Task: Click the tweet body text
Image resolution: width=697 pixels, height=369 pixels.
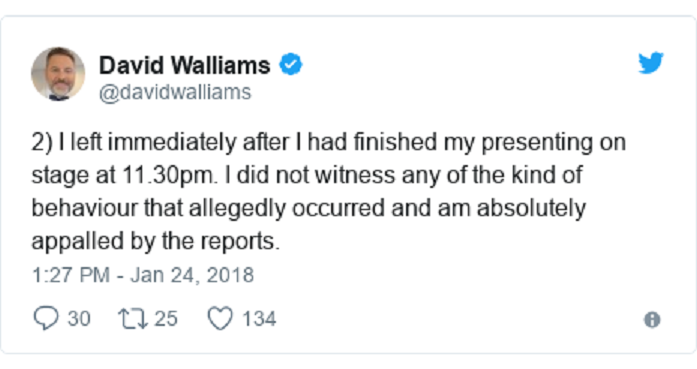Action: click(x=328, y=192)
